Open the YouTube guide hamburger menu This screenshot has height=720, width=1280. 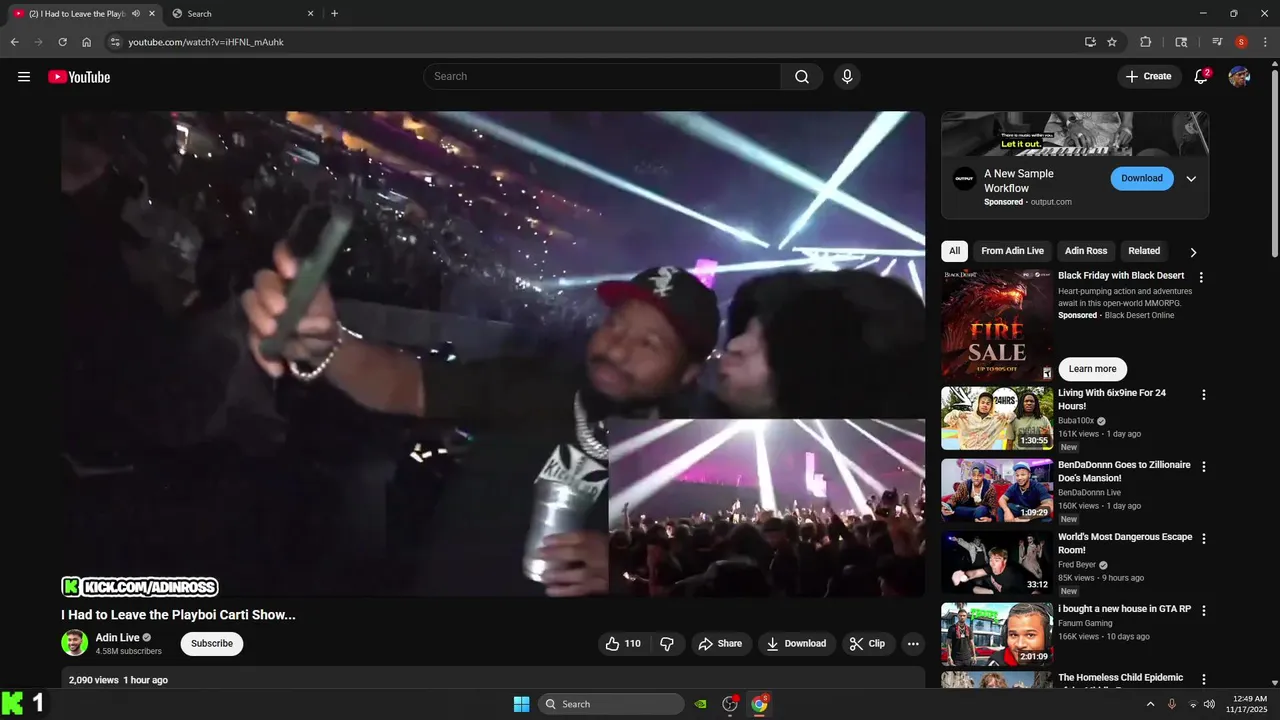point(24,77)
